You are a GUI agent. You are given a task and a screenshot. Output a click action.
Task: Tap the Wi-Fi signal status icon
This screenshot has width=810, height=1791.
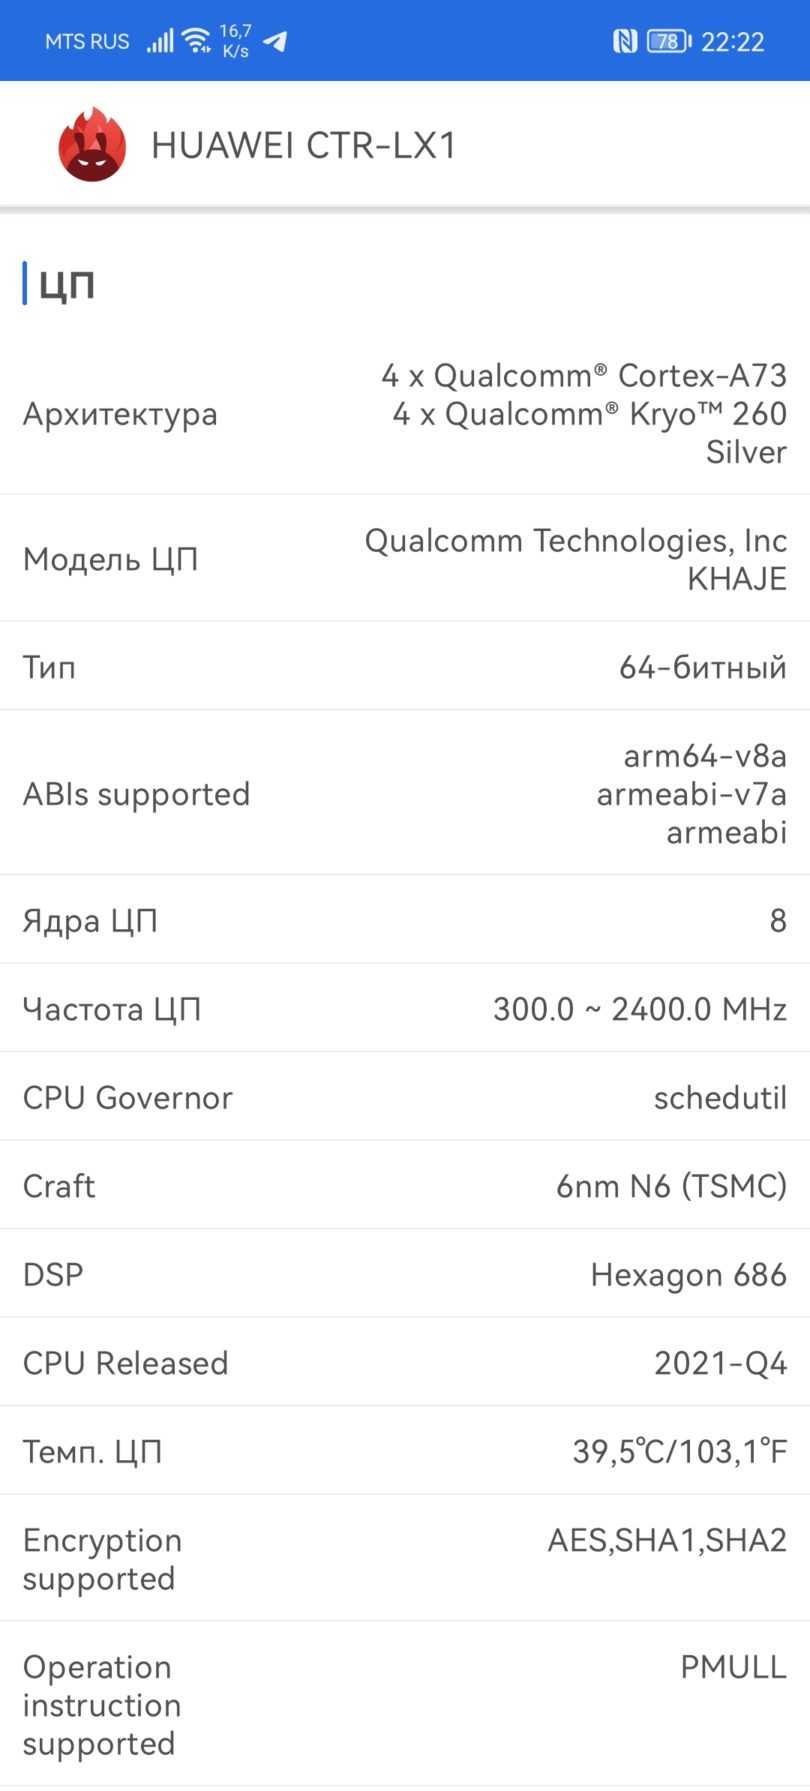pyautogui.click(x=197, y=41)
